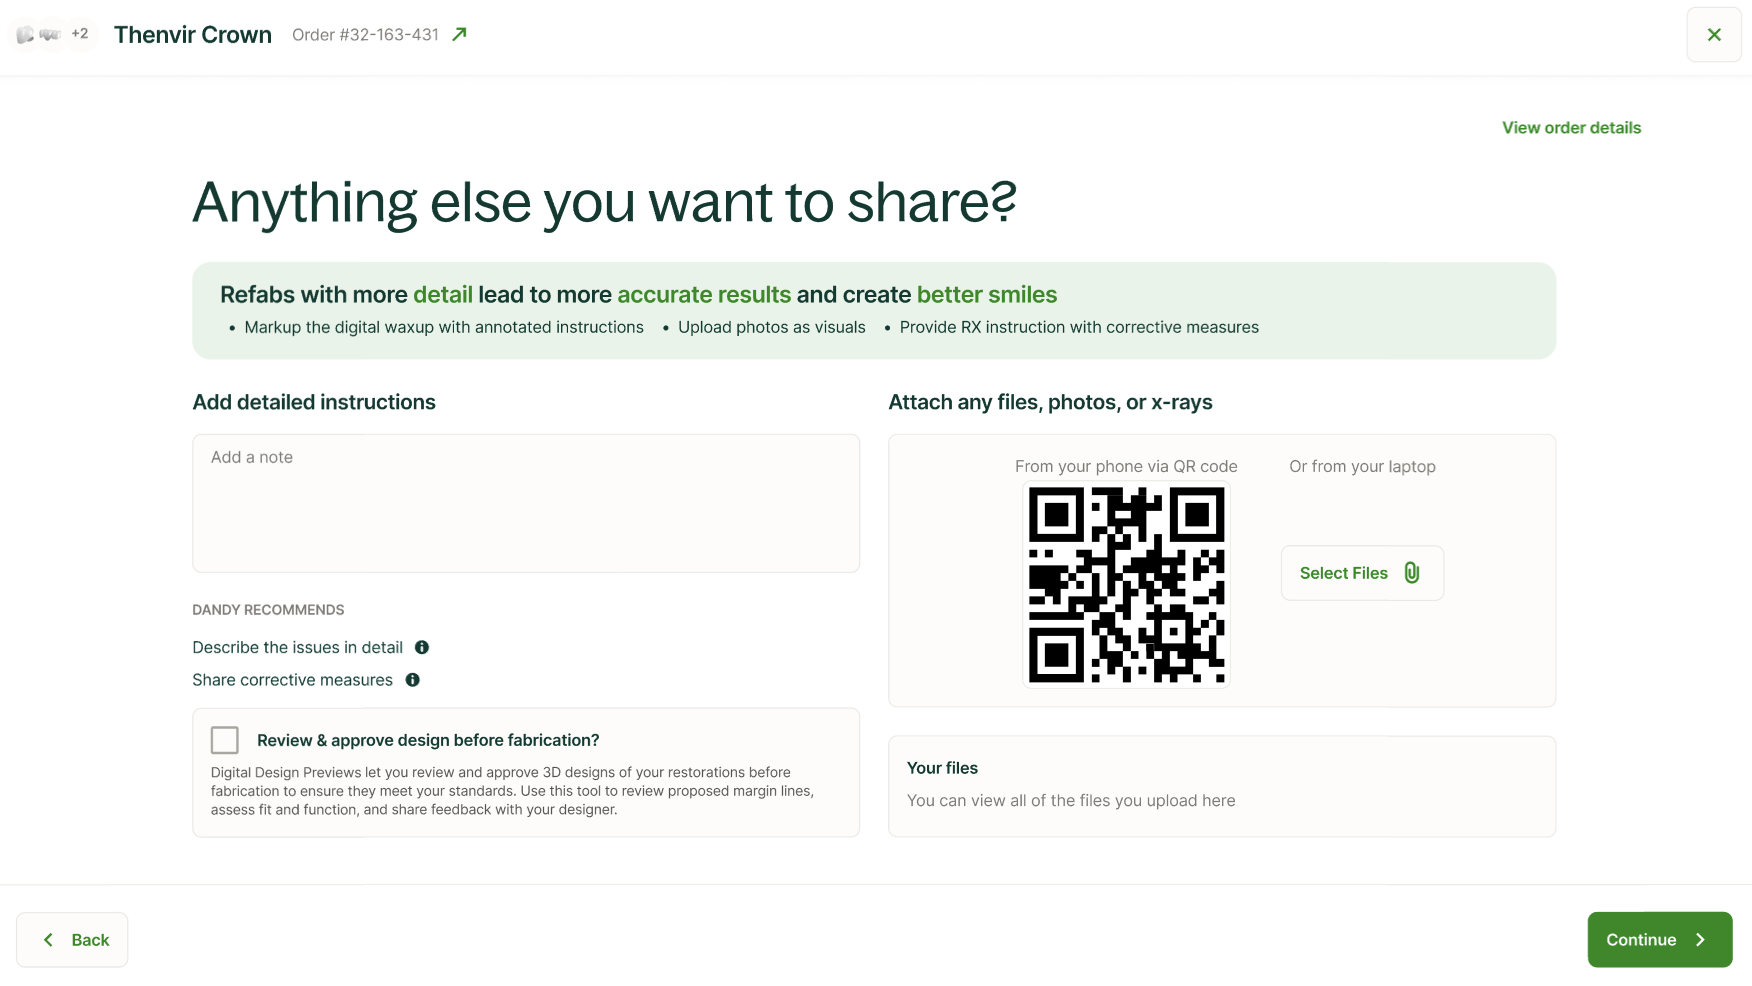
Task: Click the left chevron on Back
Action: pyautogui.click(x=48, y=940)
